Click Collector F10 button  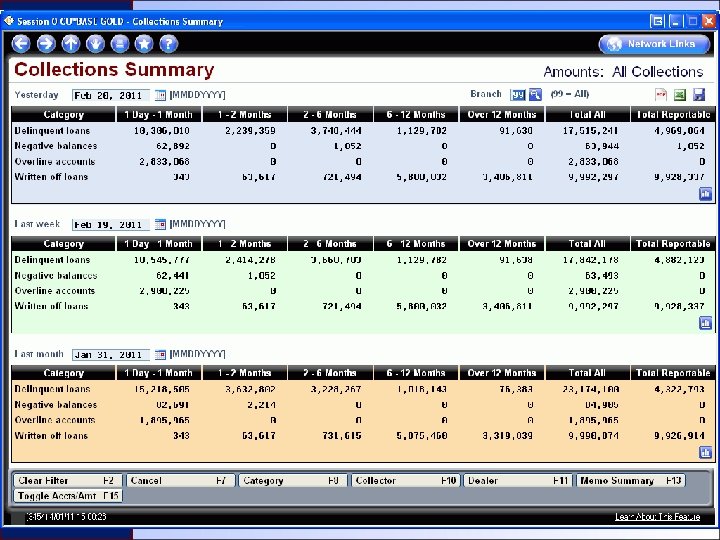point(405,480)
